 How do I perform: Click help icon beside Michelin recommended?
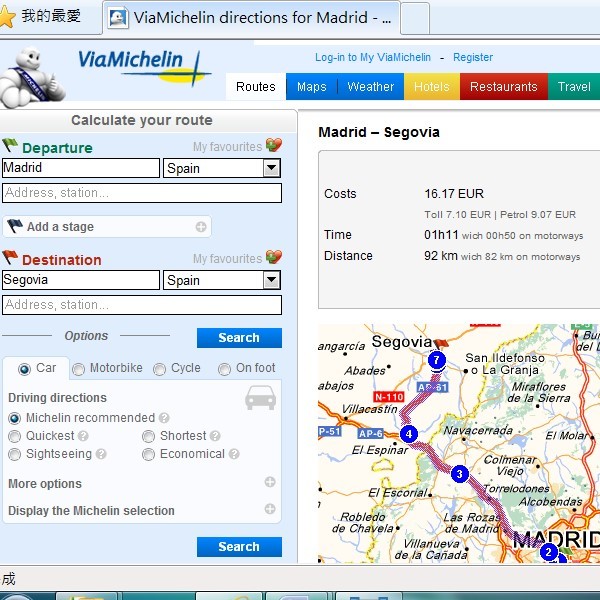(x=164, y=418)
